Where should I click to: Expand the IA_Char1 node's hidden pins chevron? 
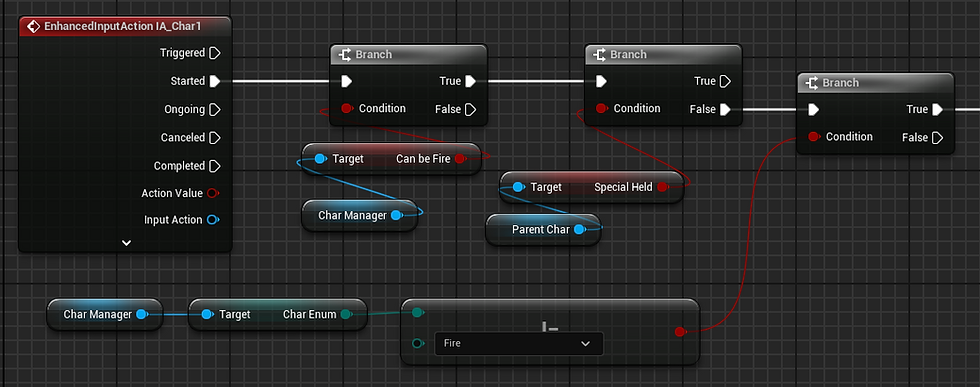126,243
